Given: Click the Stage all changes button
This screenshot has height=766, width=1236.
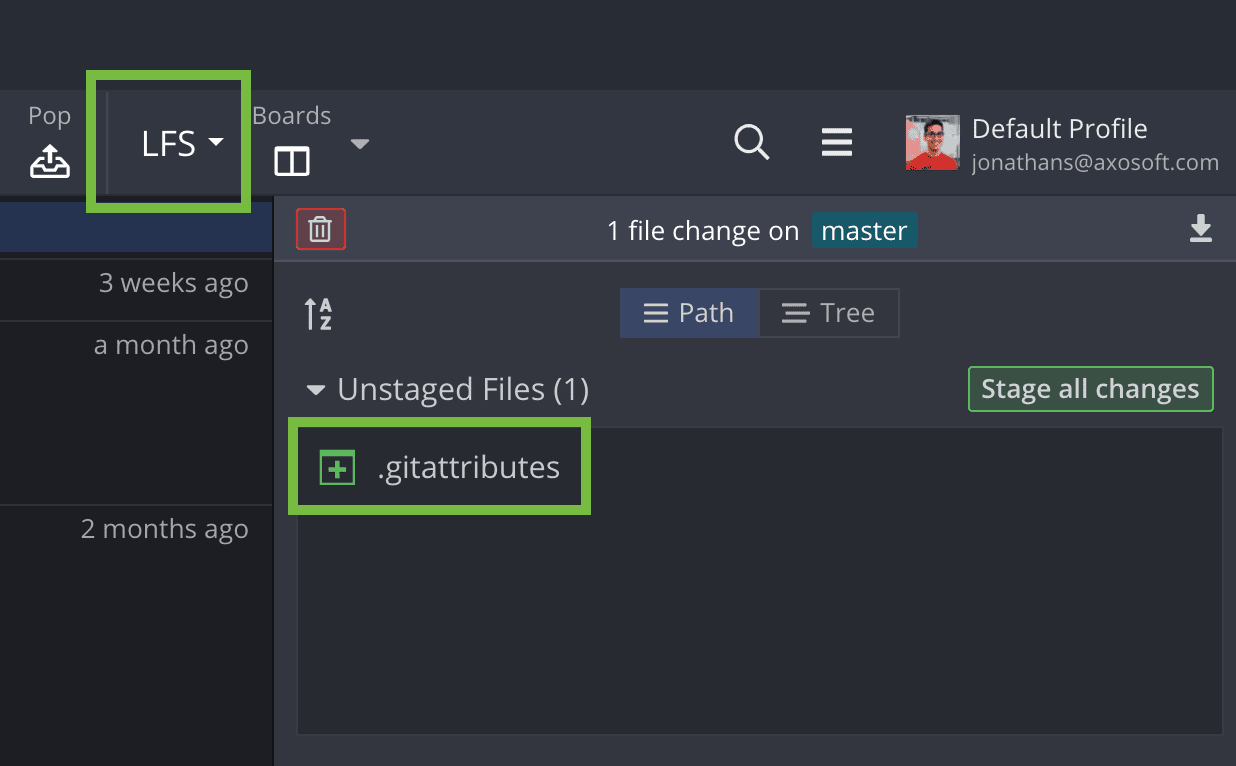Looking at the screenshot, I should pos(1090,389).
